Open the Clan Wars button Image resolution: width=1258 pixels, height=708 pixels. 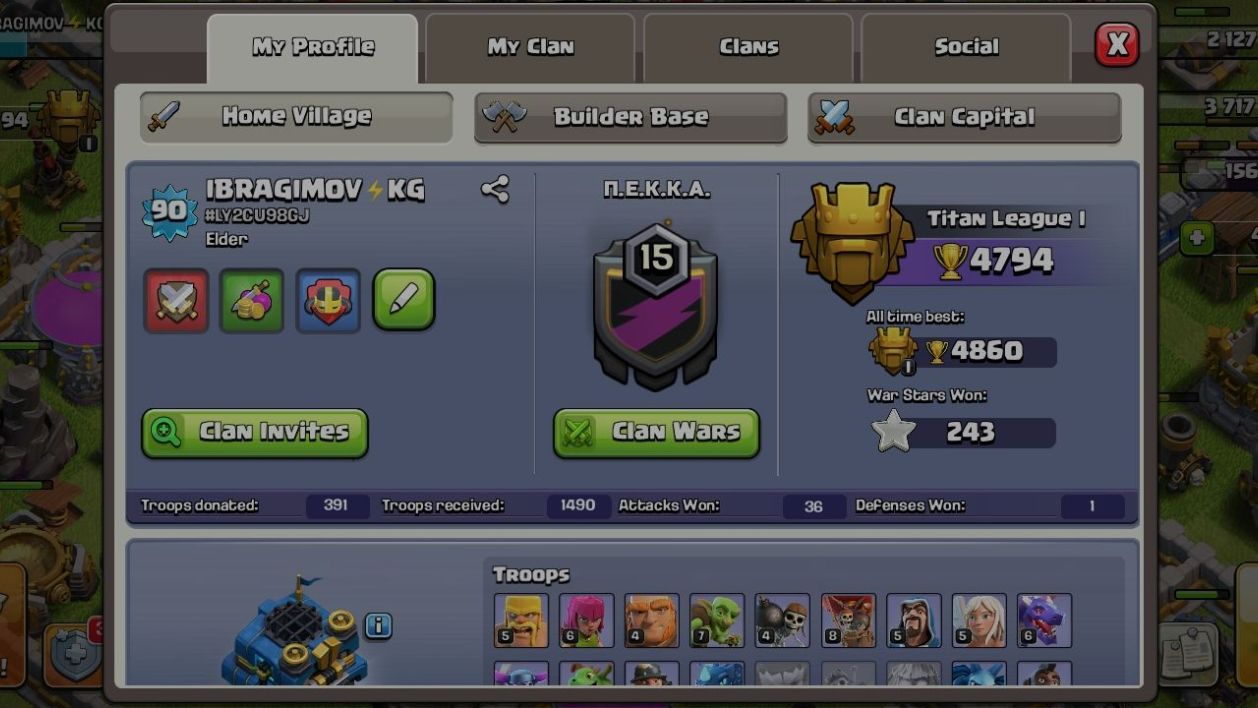coord(656,433)
